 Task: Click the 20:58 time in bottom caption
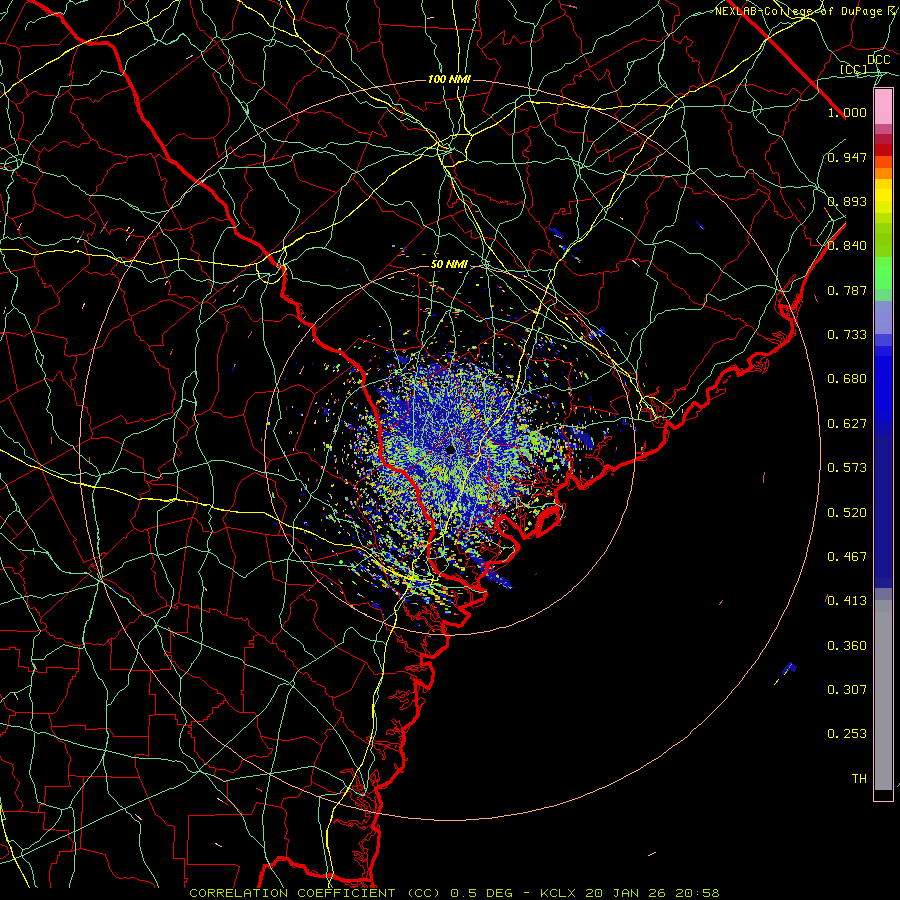click(x=698, y=893)
